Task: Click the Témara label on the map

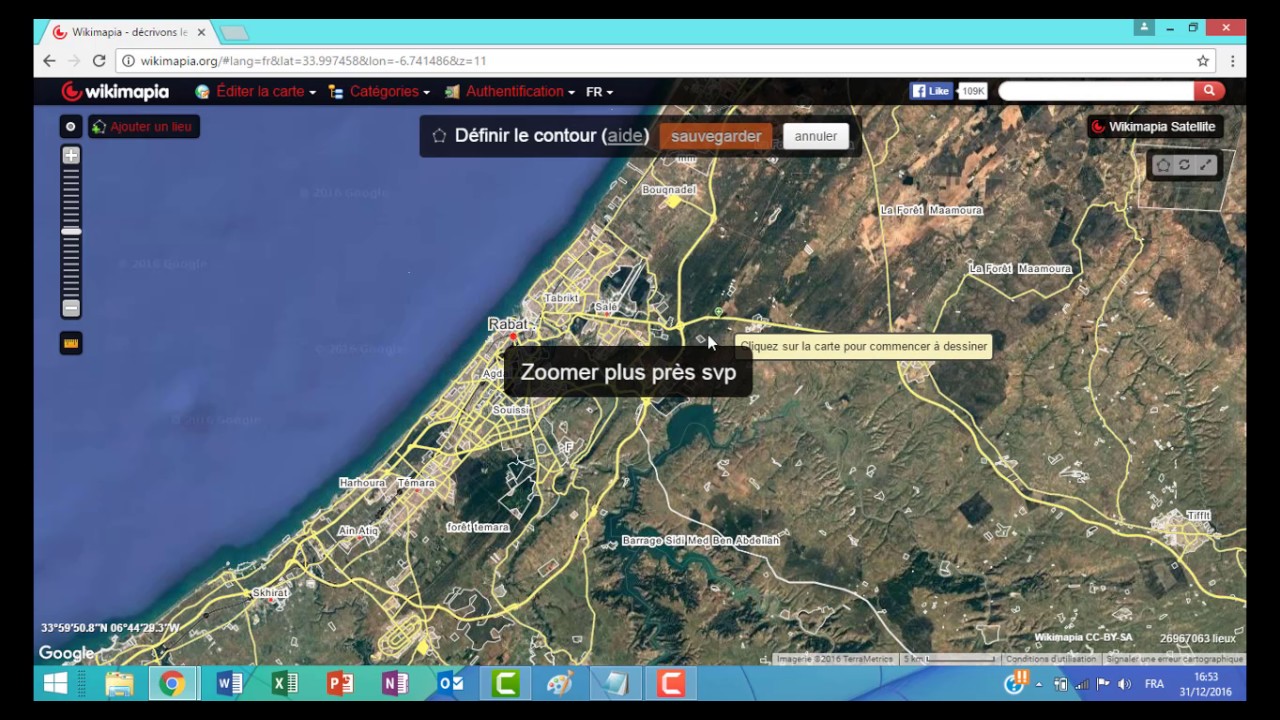Action: point(416,482)
